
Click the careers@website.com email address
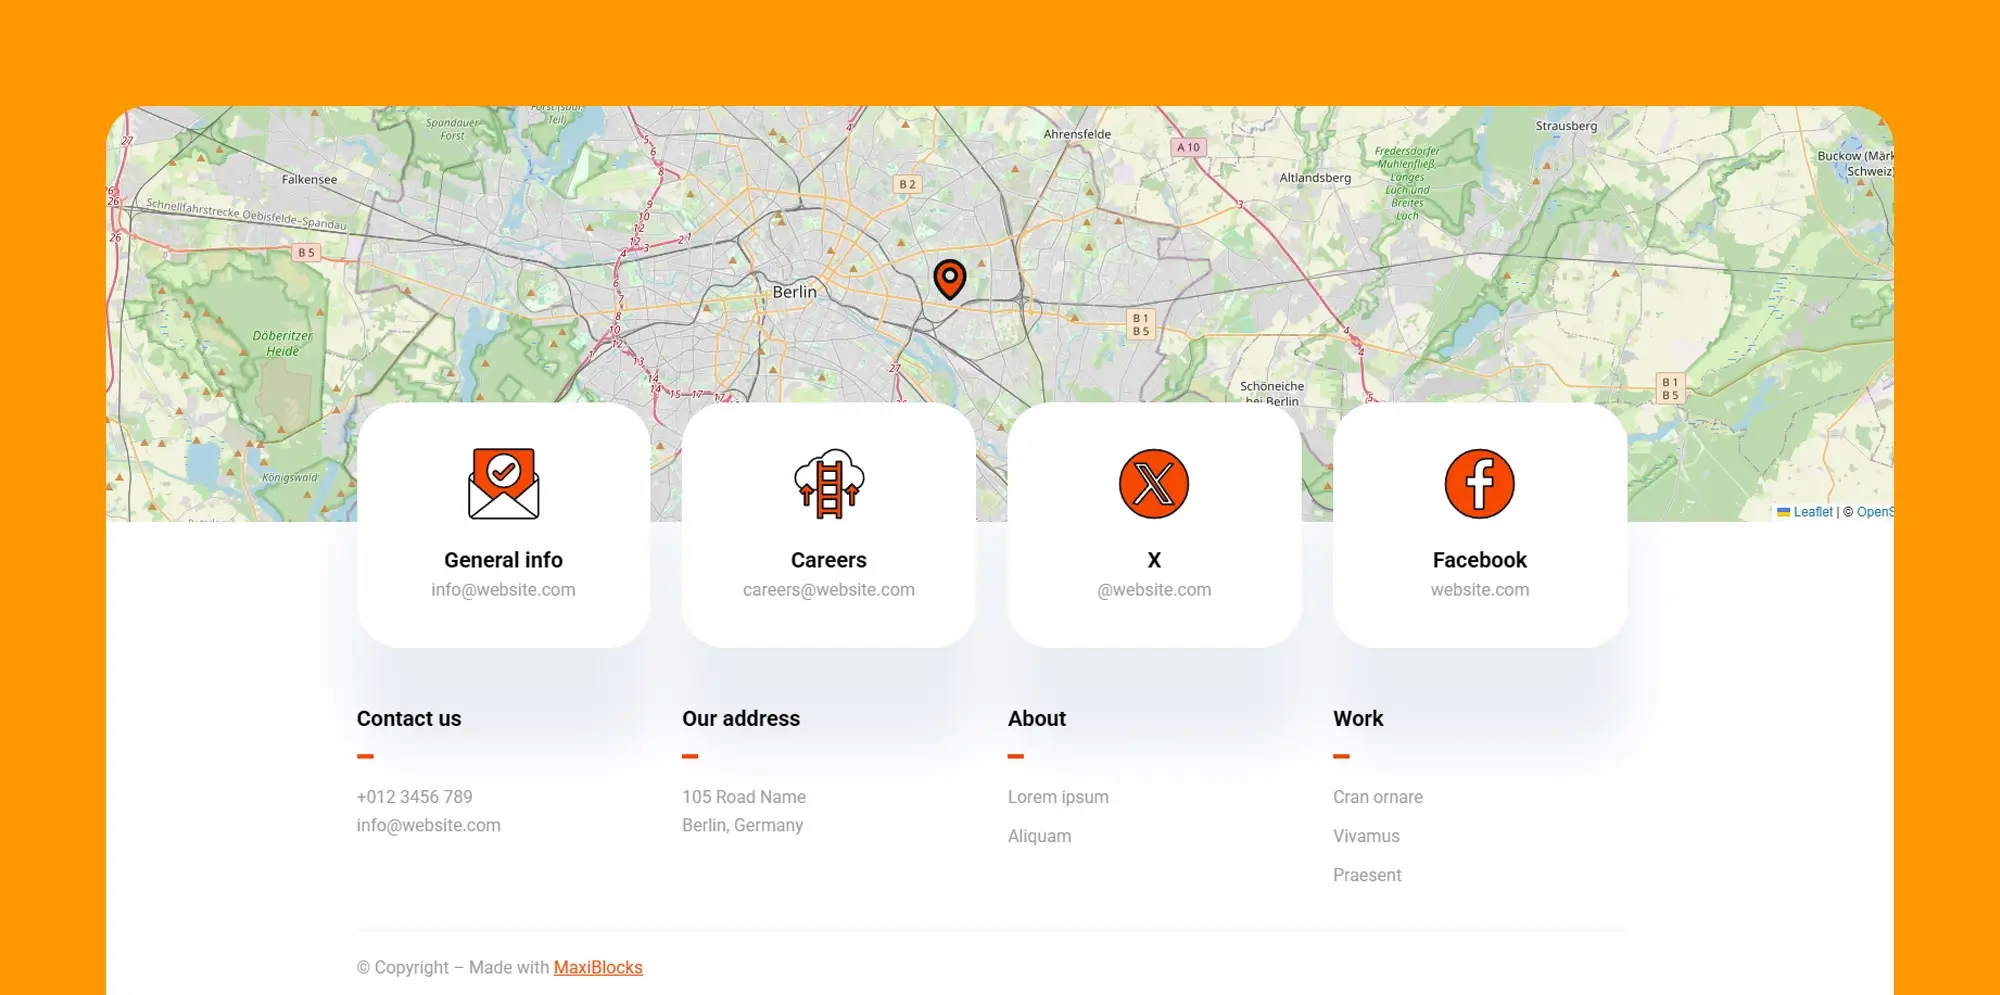pos(828,590)
